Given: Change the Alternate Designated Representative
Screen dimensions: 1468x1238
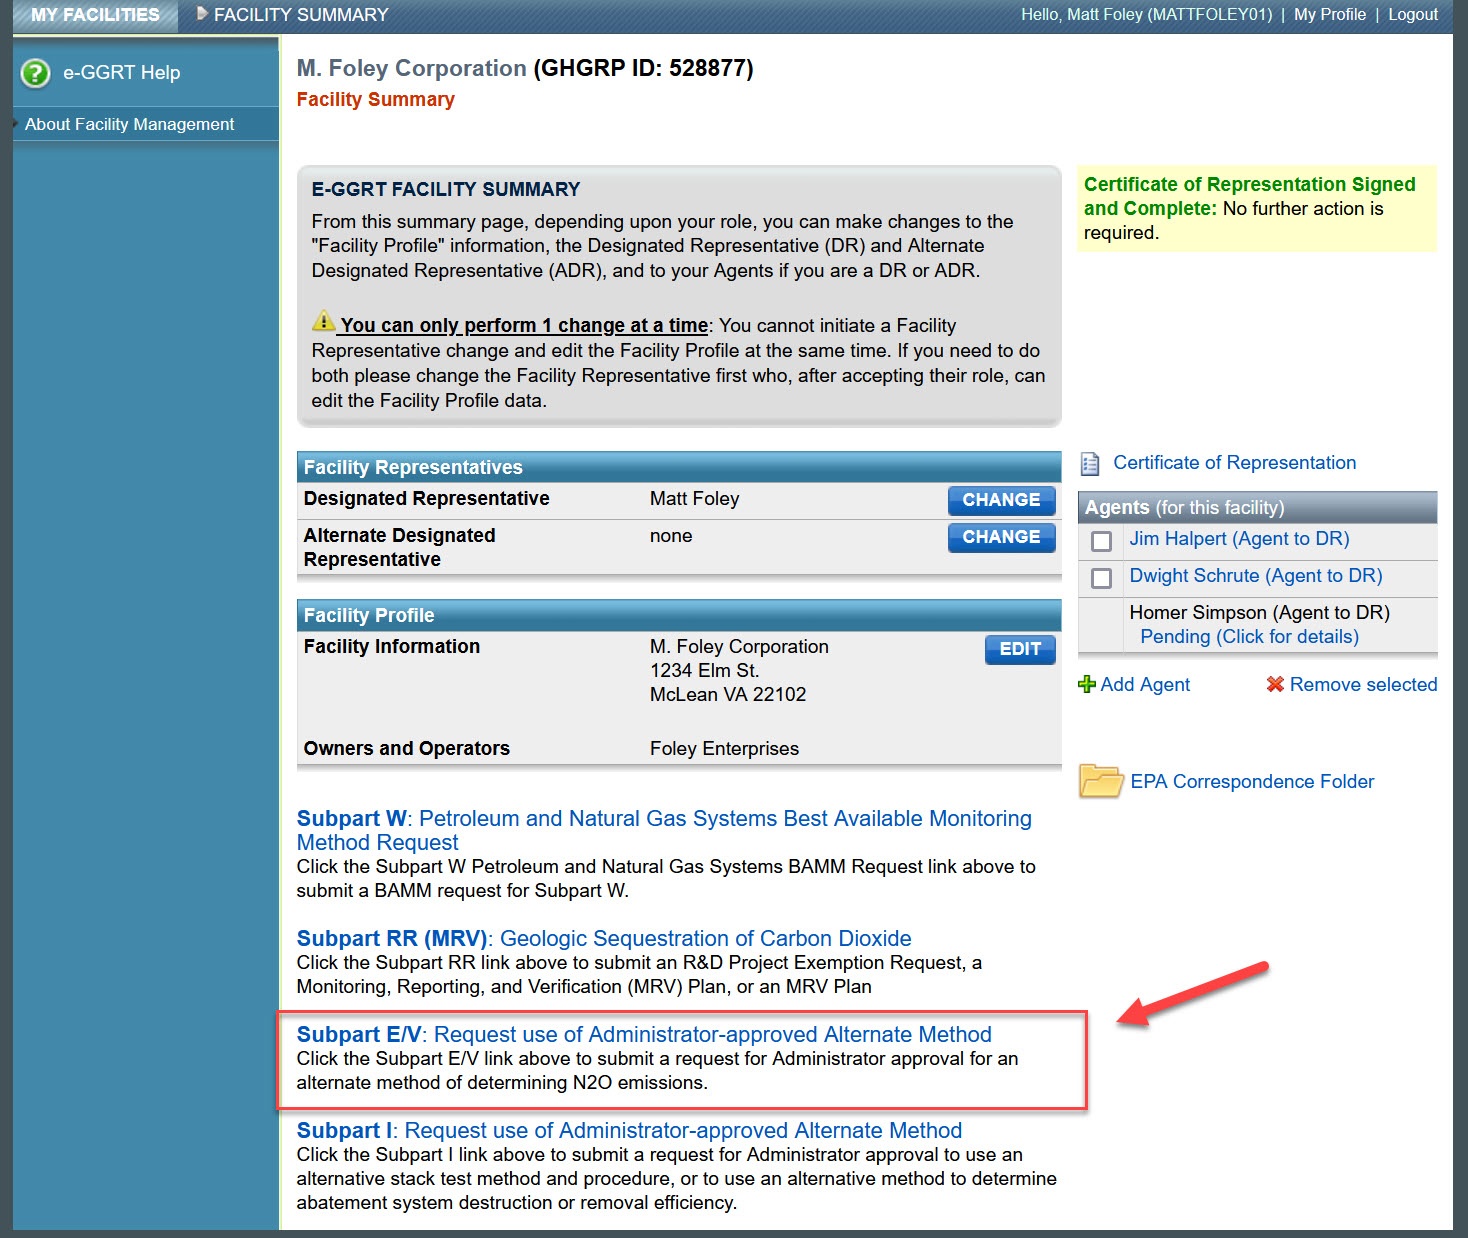Looking at the screenshot, I should [1001, 537].
